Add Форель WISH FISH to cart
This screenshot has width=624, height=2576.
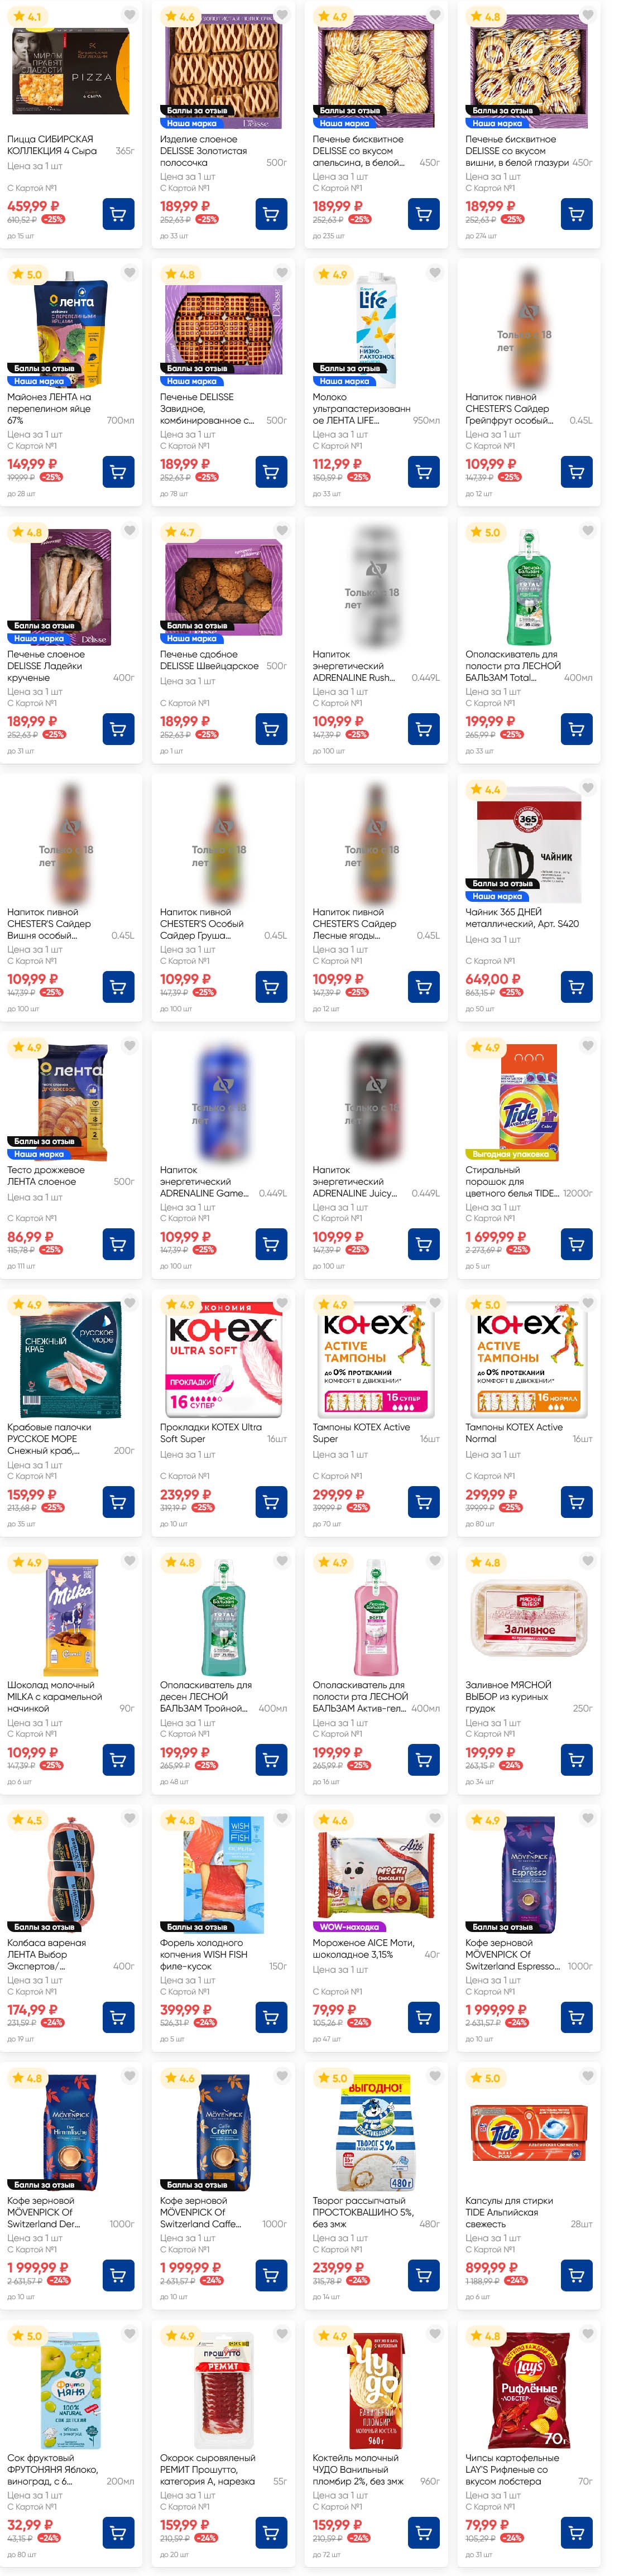(x=271, y=2017)
